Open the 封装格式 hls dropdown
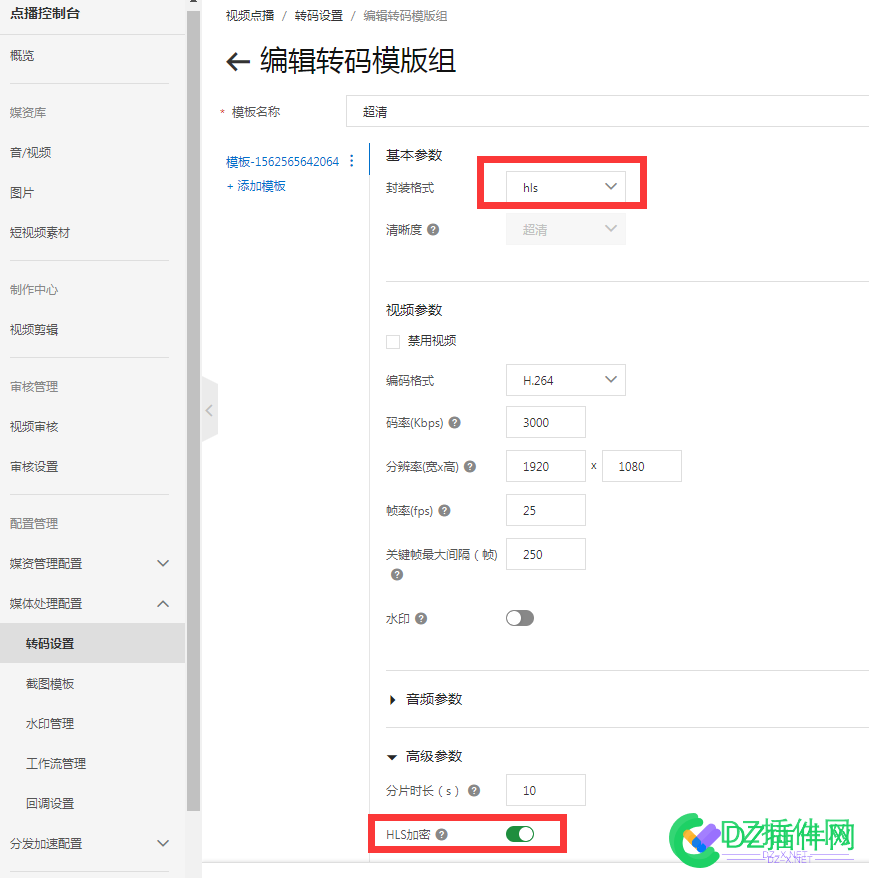Viewport: 869px width, 878px height. click(566, 187)
